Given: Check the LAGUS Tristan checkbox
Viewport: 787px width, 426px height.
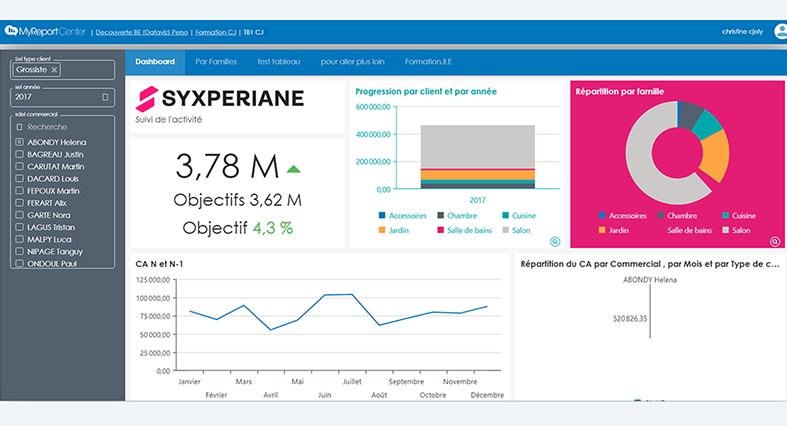Looking at the screenshot, I should tap(19, 227).
